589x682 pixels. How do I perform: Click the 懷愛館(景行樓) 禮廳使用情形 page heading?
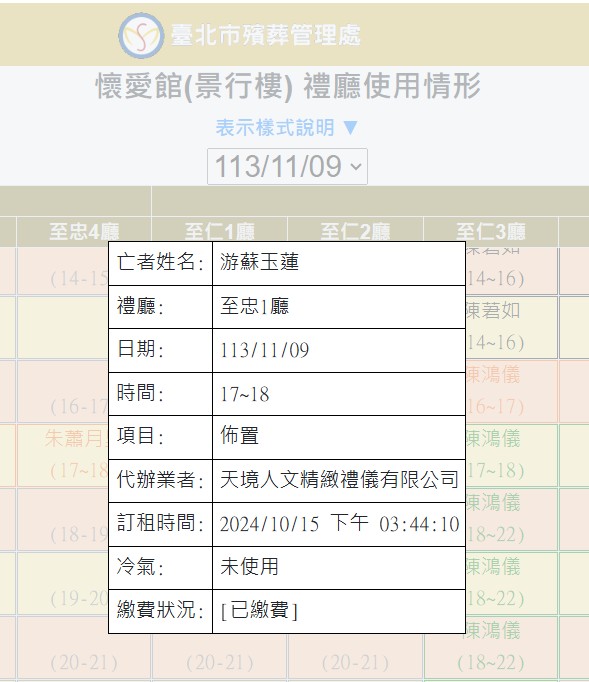[x=288, y=86]
